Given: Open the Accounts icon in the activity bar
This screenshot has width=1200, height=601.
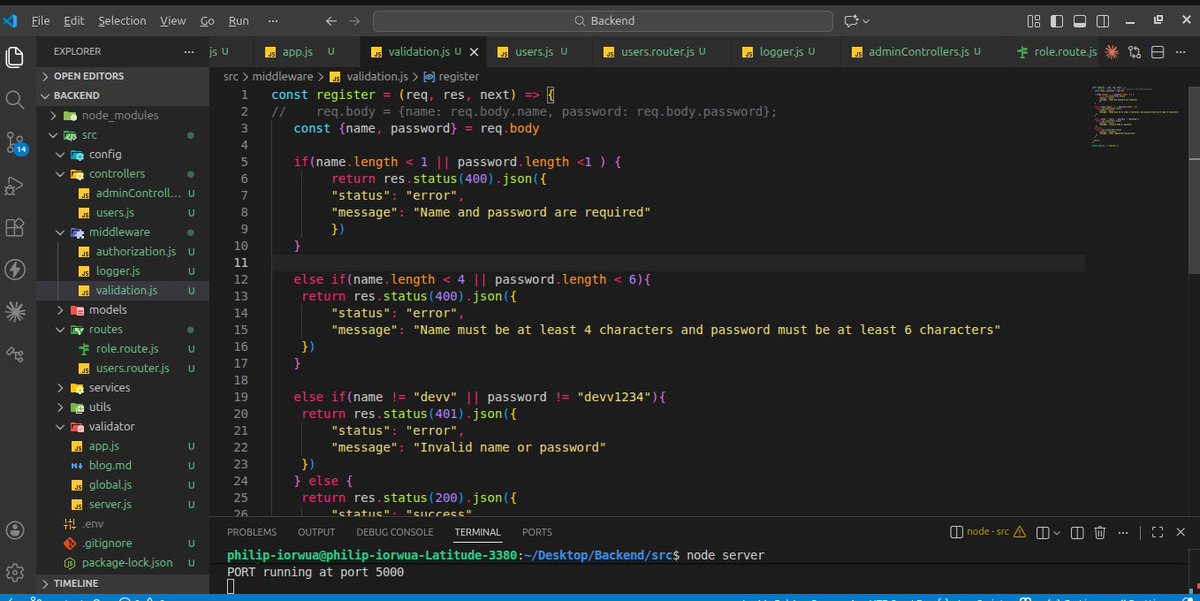Looking at the screenshot, I should [15, 530].
